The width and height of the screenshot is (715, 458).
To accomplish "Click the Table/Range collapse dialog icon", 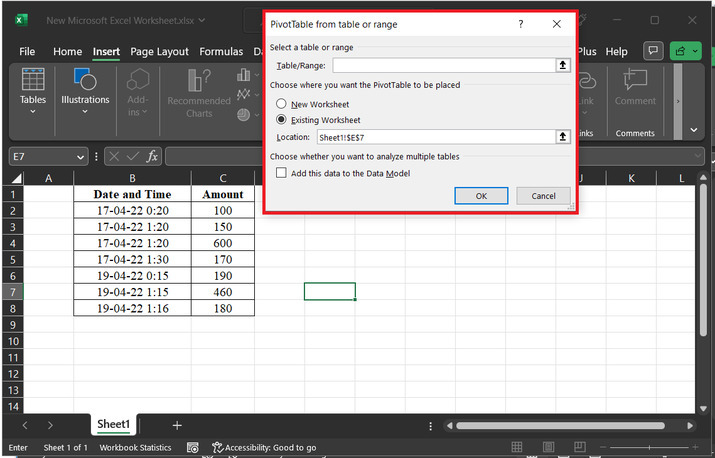I will tap(563, 65).
